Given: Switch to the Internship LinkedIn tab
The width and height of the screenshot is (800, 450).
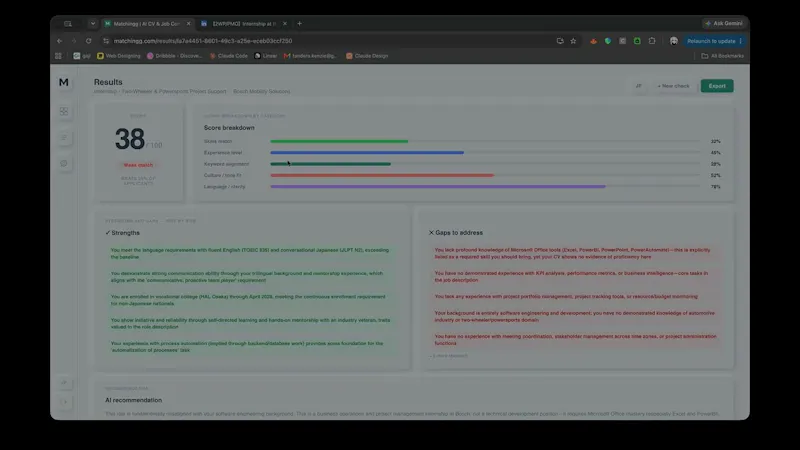Looking at the screenshot, I should click(244, 23).
